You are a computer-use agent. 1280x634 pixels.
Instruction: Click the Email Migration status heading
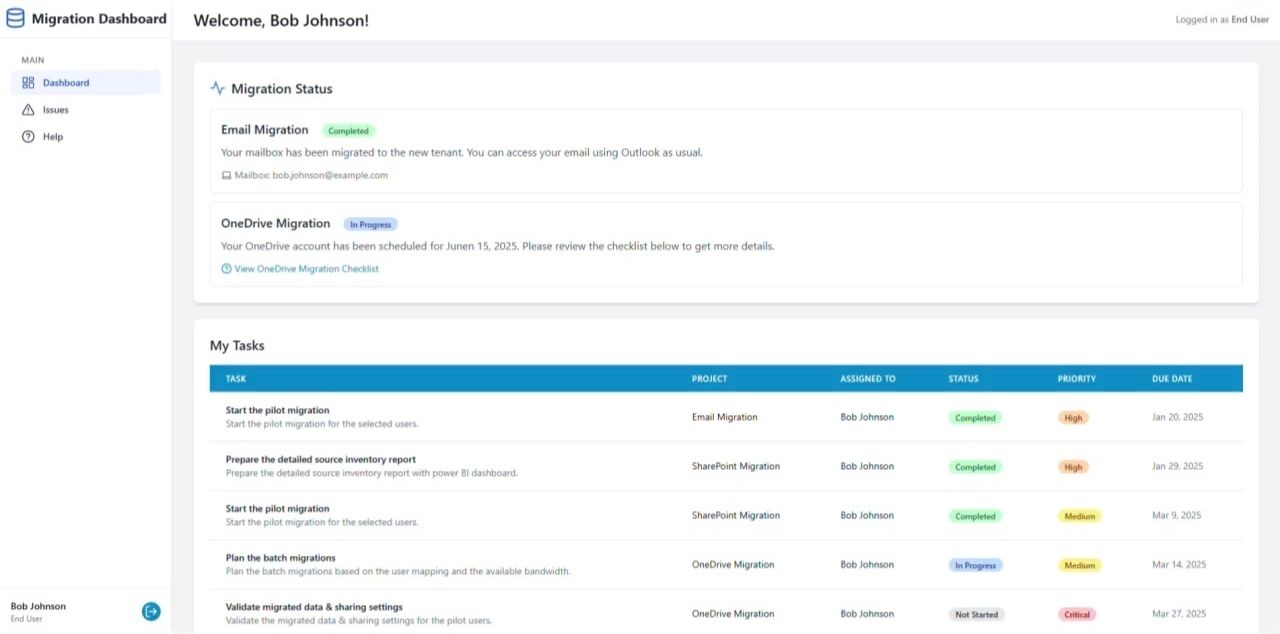[265, 130]
